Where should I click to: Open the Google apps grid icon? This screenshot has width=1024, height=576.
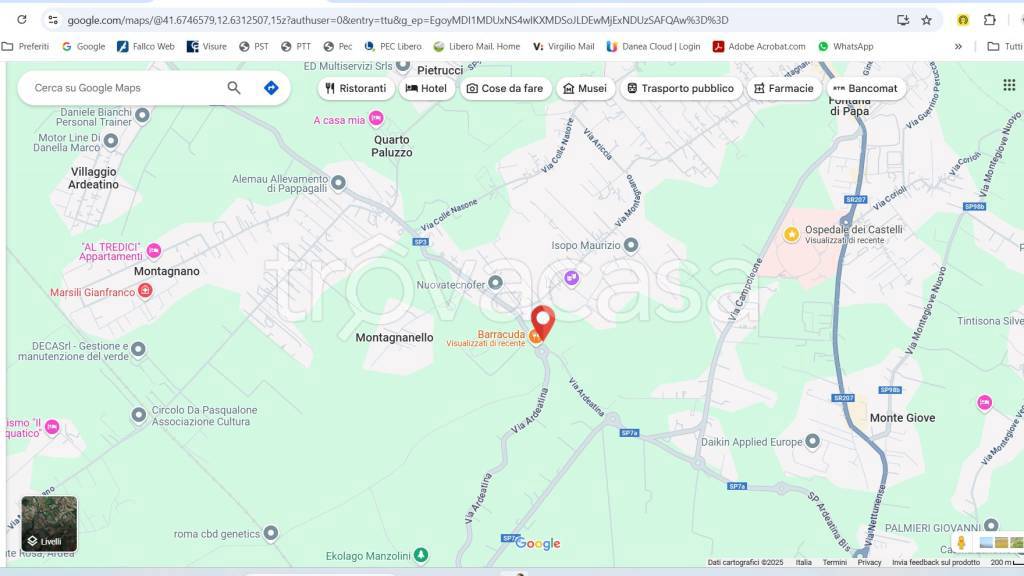coord(1009,85)
